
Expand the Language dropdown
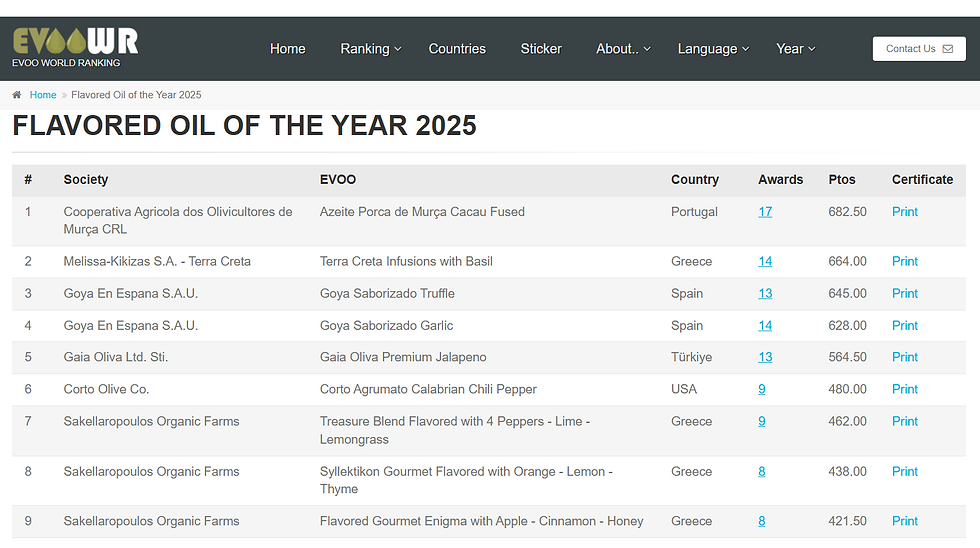click(713, 49)
